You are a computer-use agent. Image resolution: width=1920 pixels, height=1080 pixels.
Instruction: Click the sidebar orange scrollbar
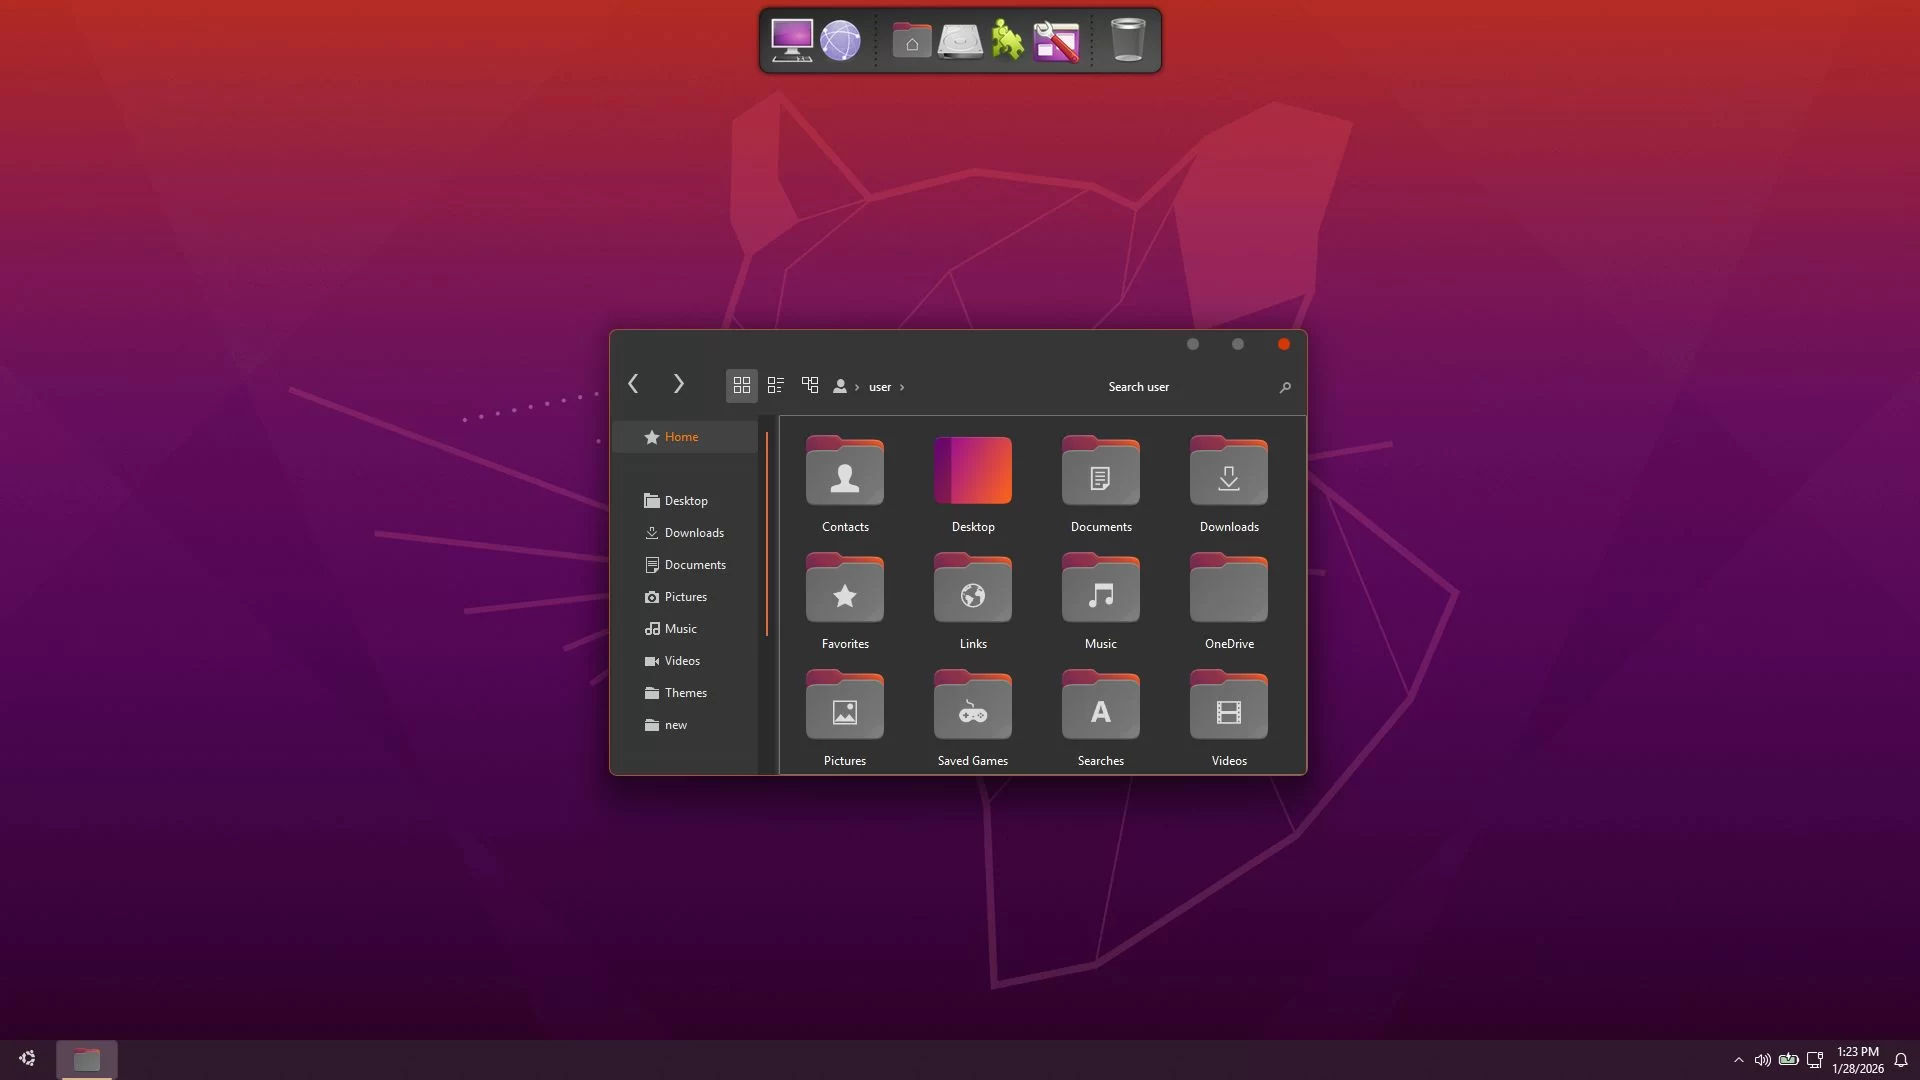[x=767, y=534]
